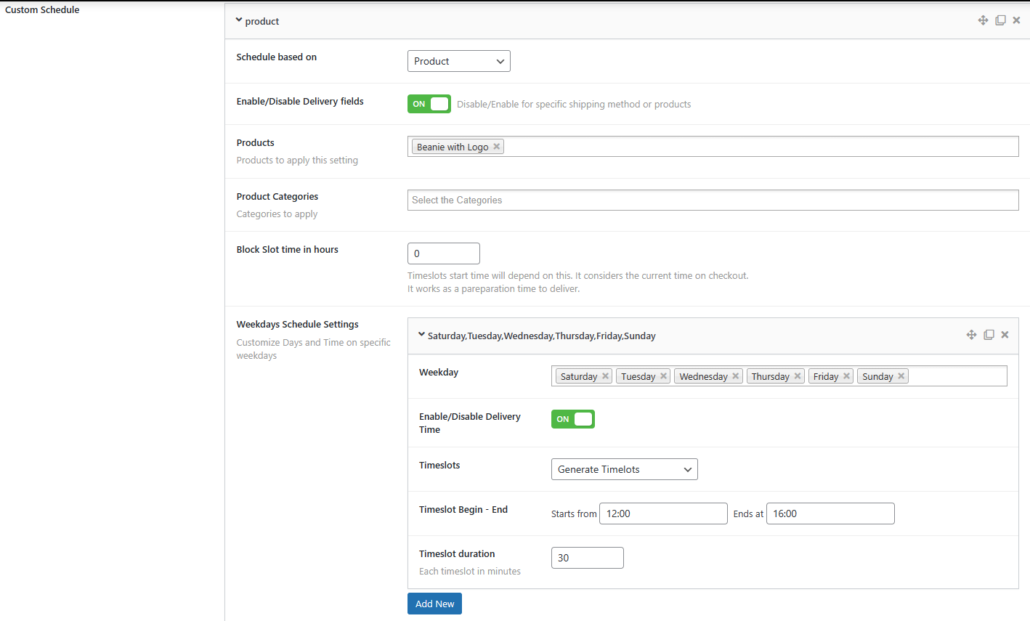Toggle Enable/Disable Delivery fields switch off
Image resolution: width=1030 pixels, height=621 pixels.
point(428,102)
